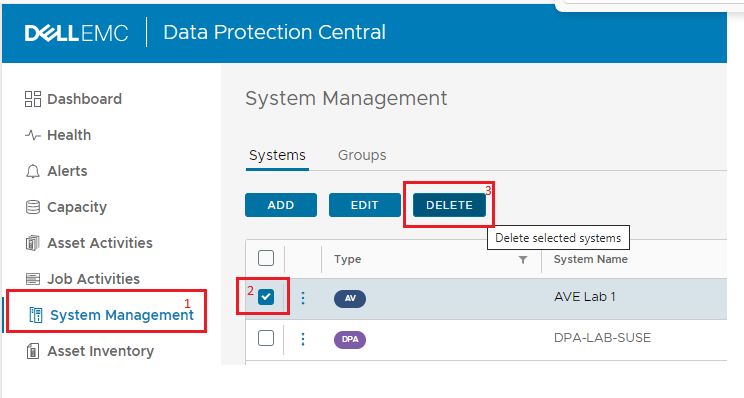The height and width of the screenshot is (398, 744).
Task: Click the Job Activities icon
Action: pos(33,279)
